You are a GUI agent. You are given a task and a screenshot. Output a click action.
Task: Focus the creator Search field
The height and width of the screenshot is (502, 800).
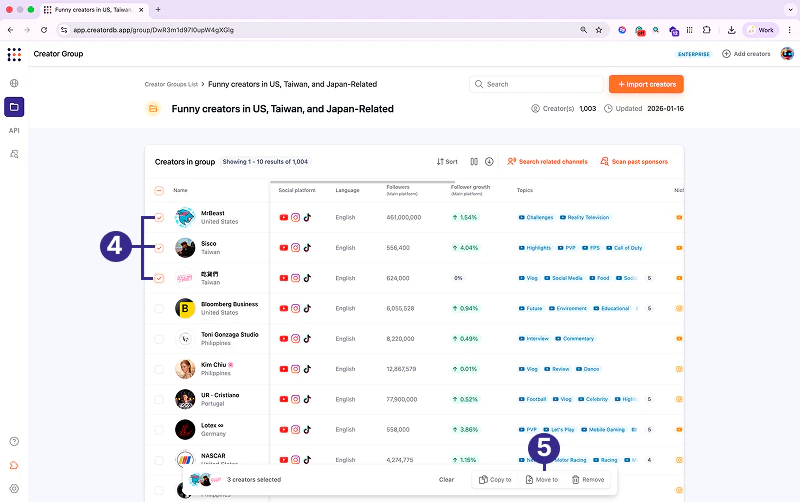click(x=536, y=84)
